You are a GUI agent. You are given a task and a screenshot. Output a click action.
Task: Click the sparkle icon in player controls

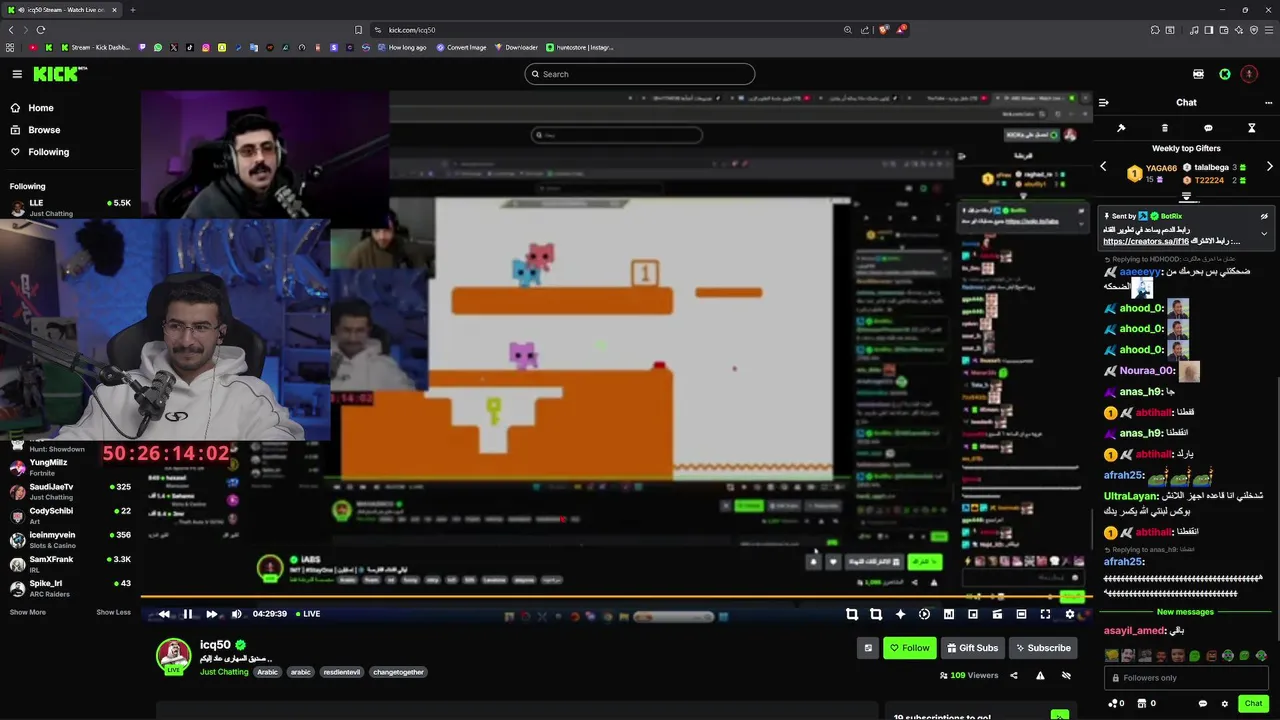pyautogui.click(x=900, y=614)
